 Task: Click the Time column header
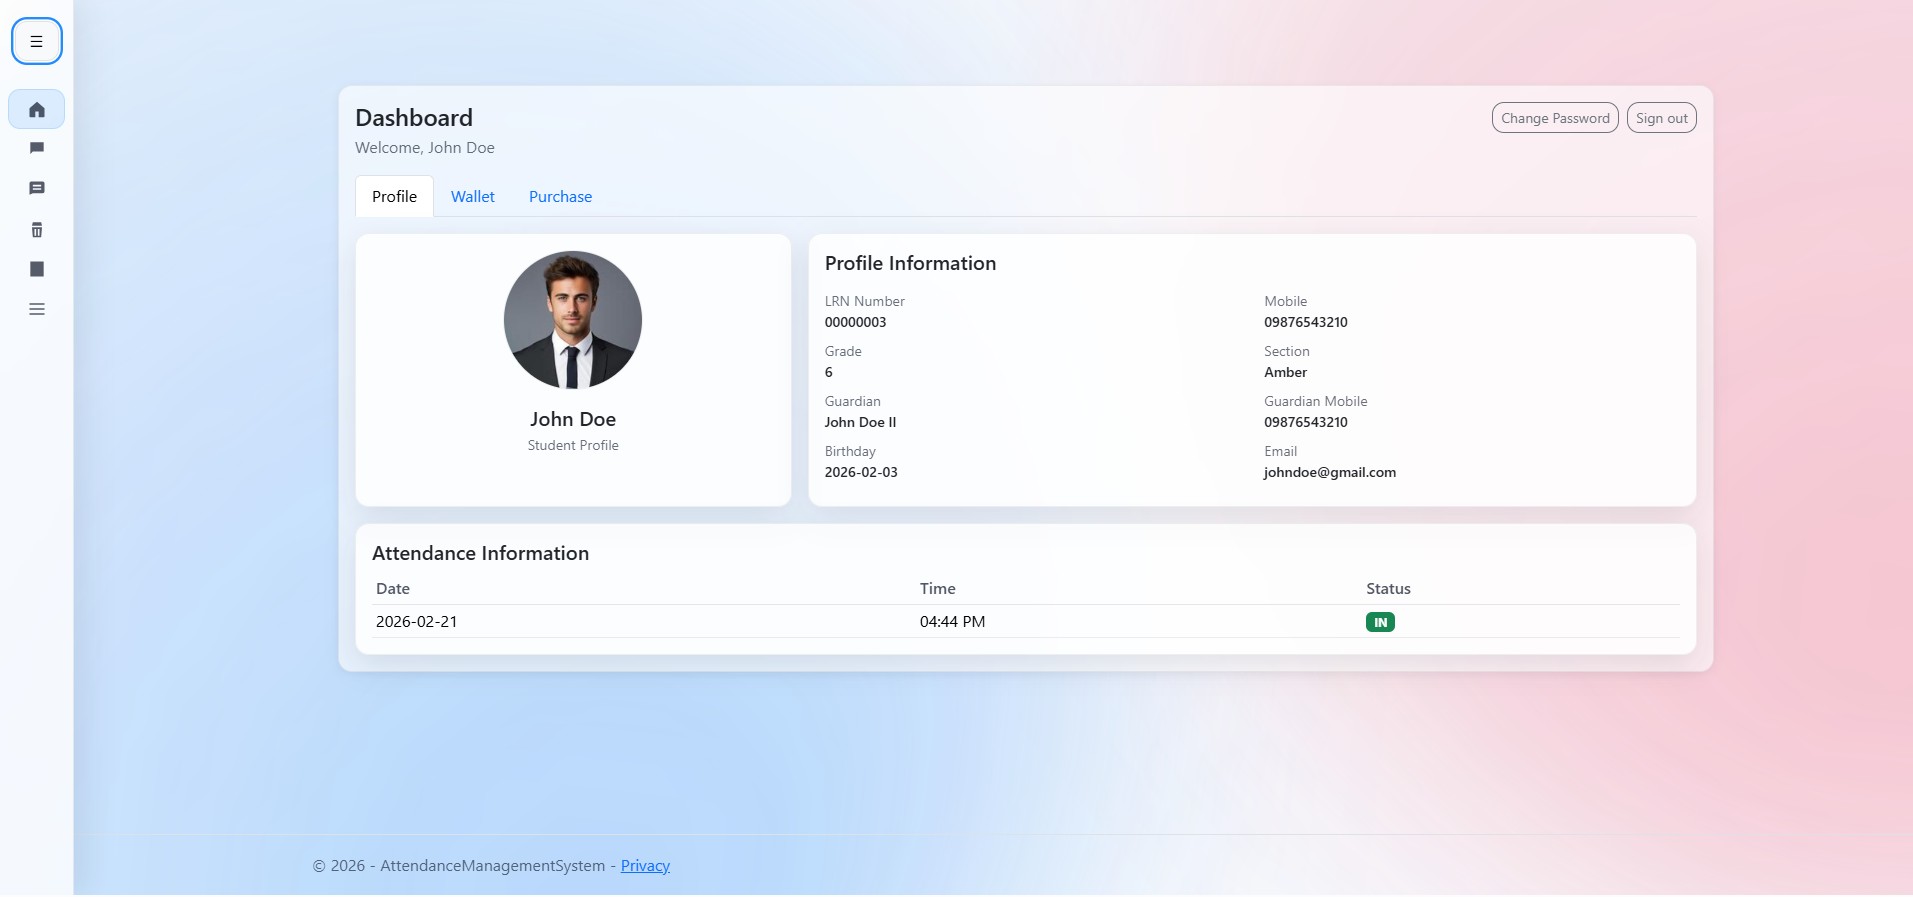coord(938,589)
